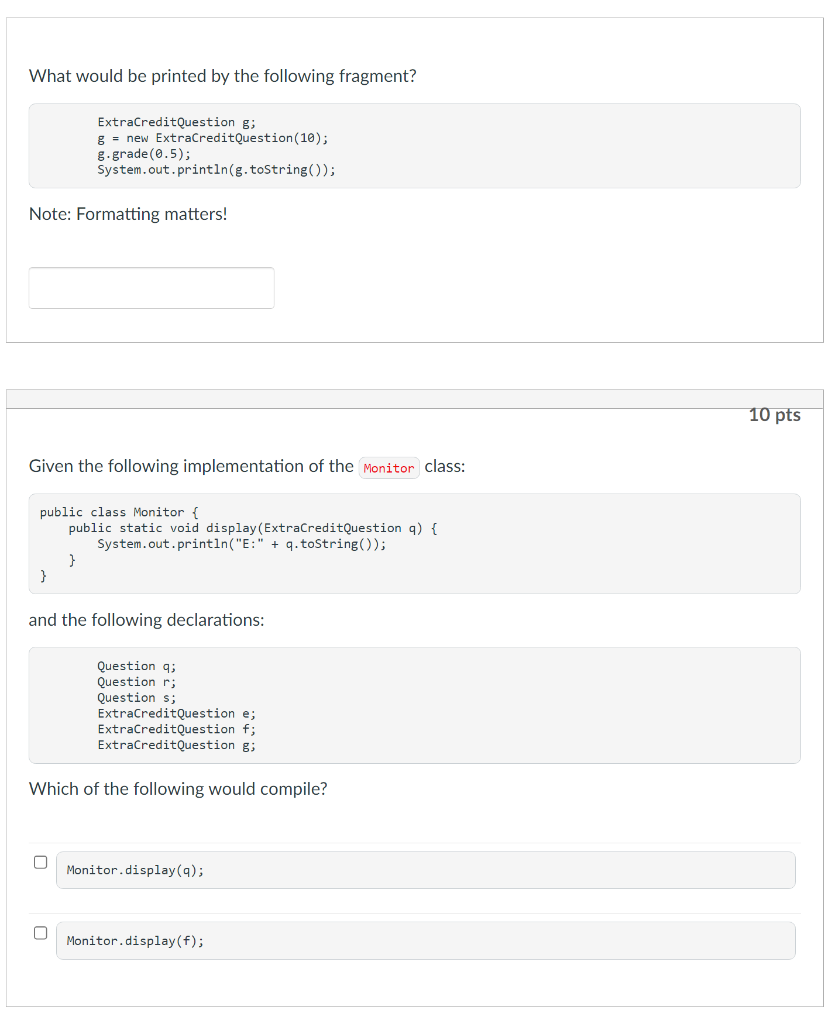This screenshot has height=1024, width=825.
Task: Toggle the first checkbox under the compile question
Action: pyautogui.click(x=40, y=861)
